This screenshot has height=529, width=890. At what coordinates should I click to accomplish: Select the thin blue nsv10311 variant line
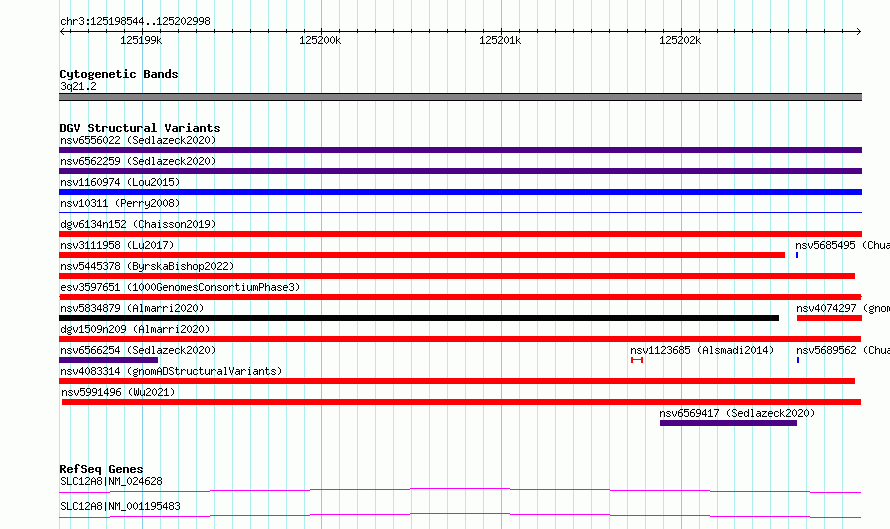point(460,213)
